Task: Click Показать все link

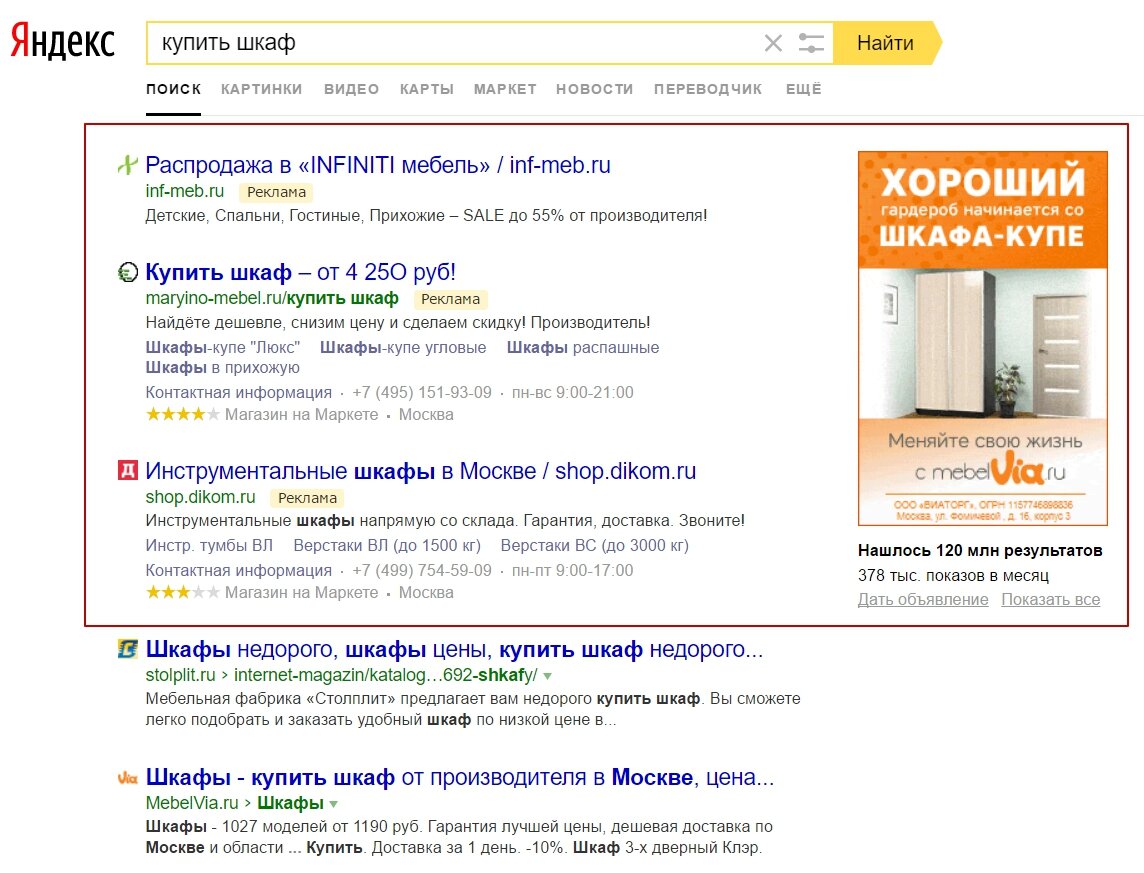Action: pos(1051,600)
